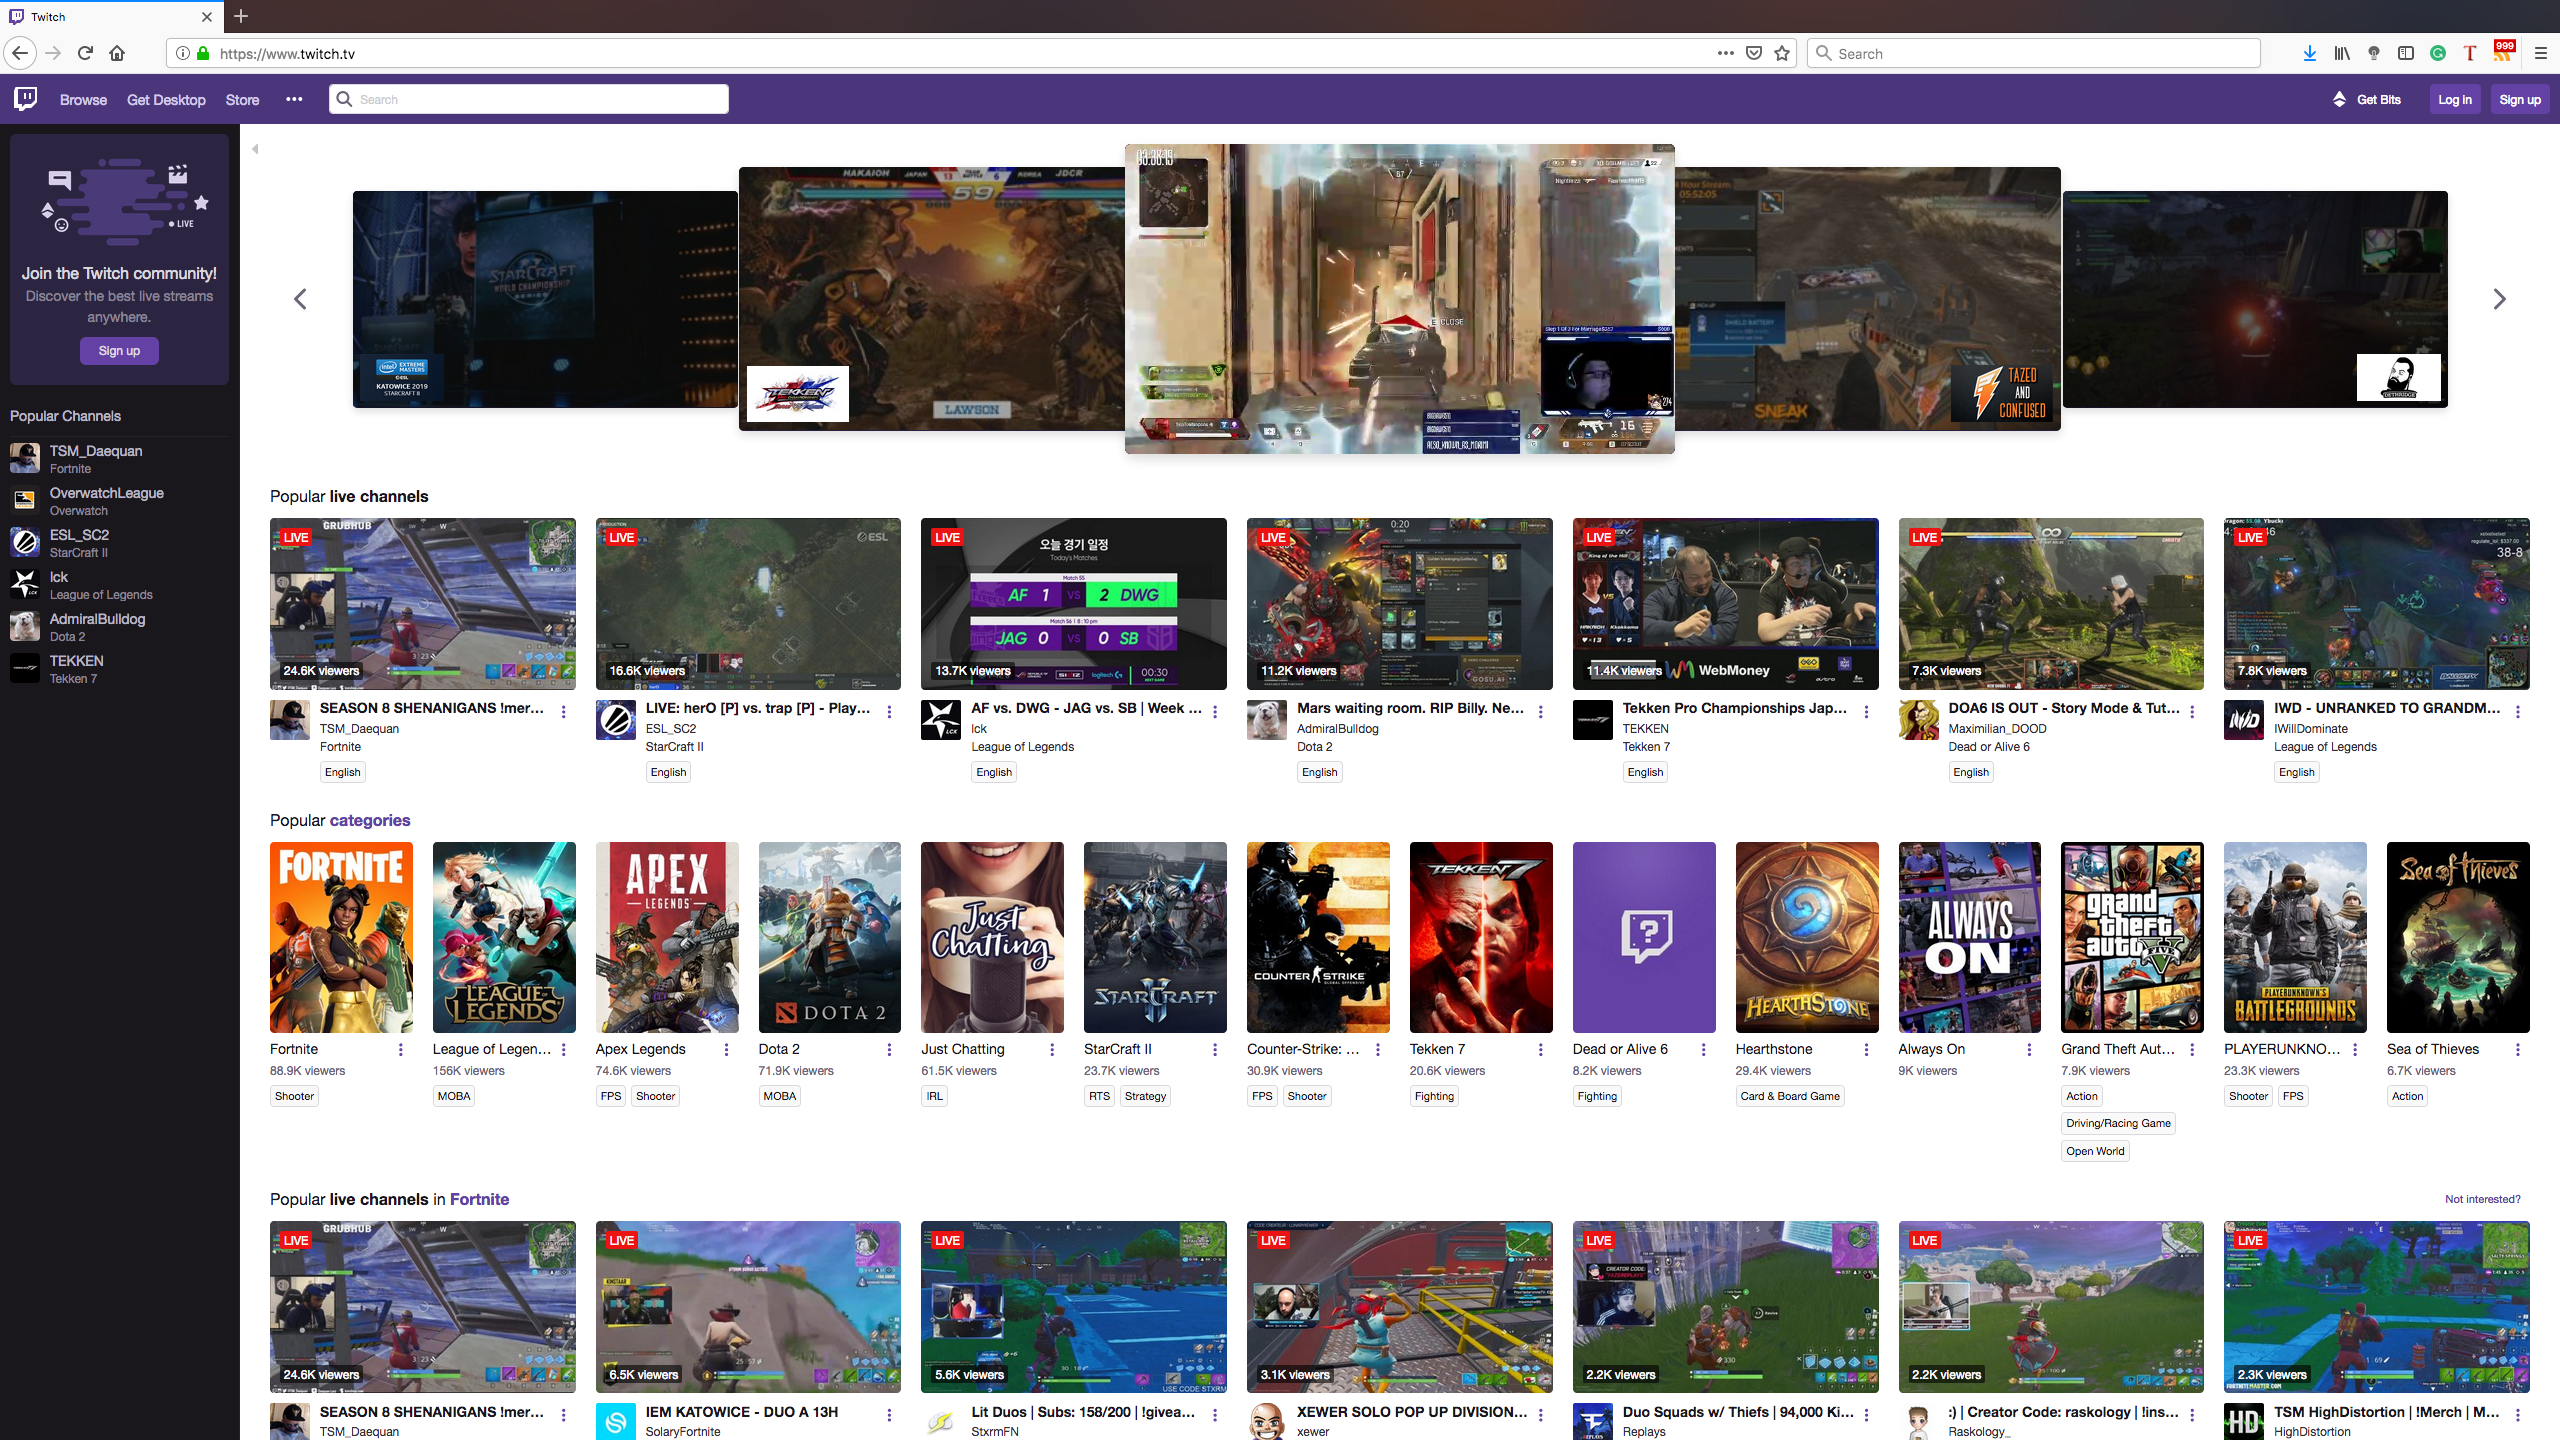Open Apex Legends category thumbnail

point(667,937)
